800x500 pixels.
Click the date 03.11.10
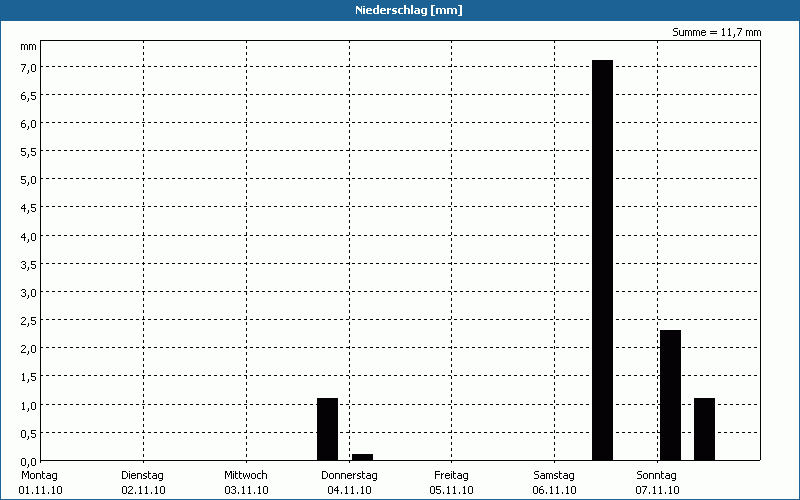click(x=246, y=490)
